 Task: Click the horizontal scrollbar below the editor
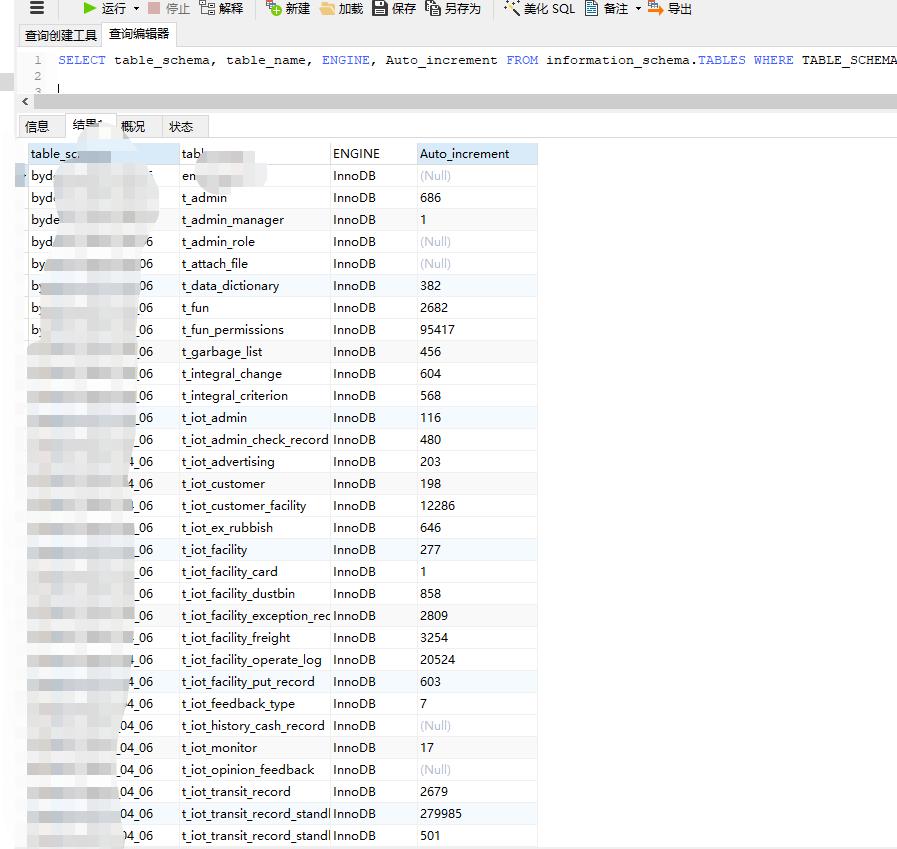[x=450, y=103]
